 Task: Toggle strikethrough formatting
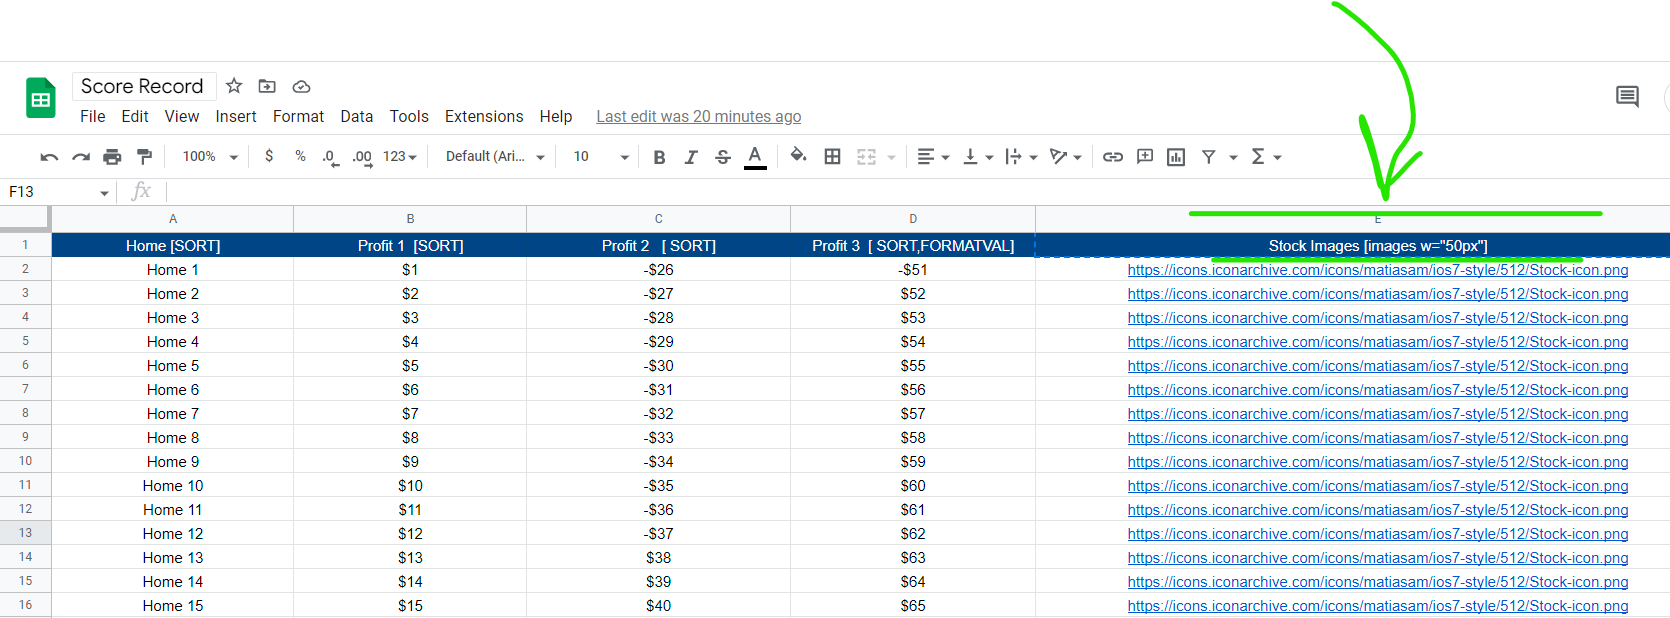(x=723, y=157)
